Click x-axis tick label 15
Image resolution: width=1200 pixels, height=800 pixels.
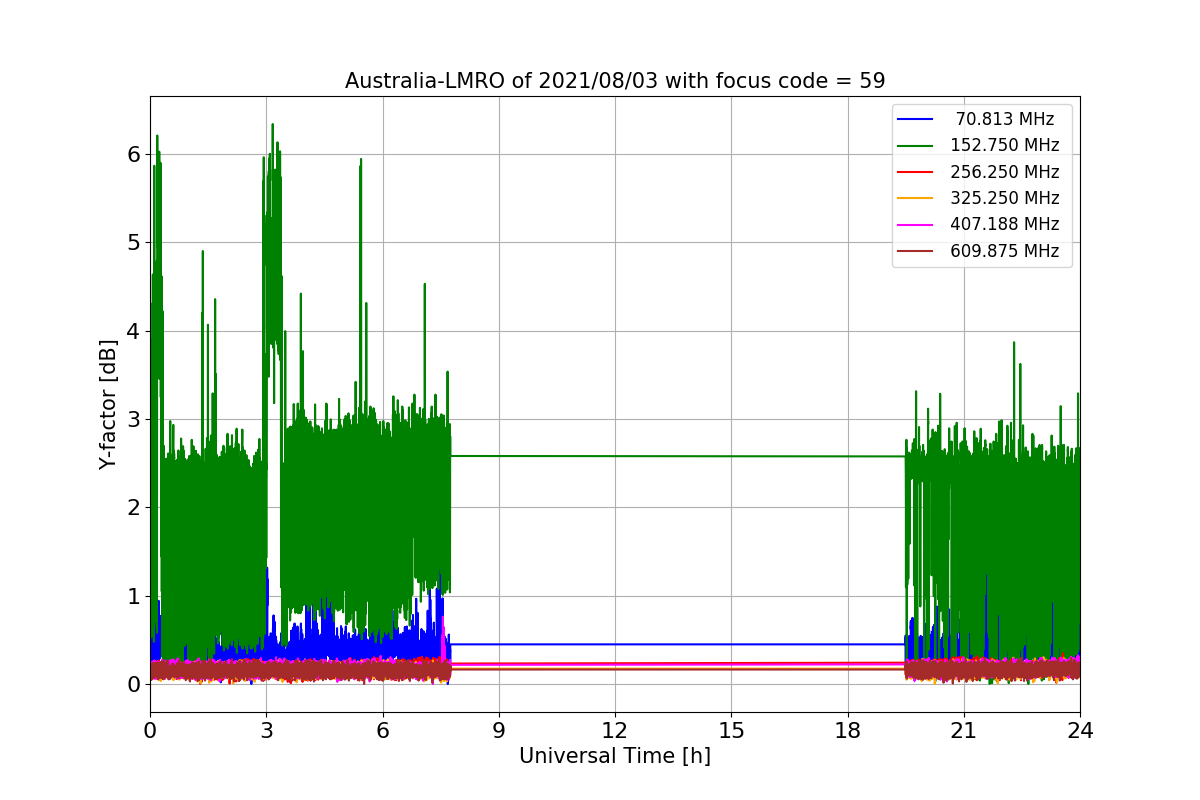click(731, 731)
